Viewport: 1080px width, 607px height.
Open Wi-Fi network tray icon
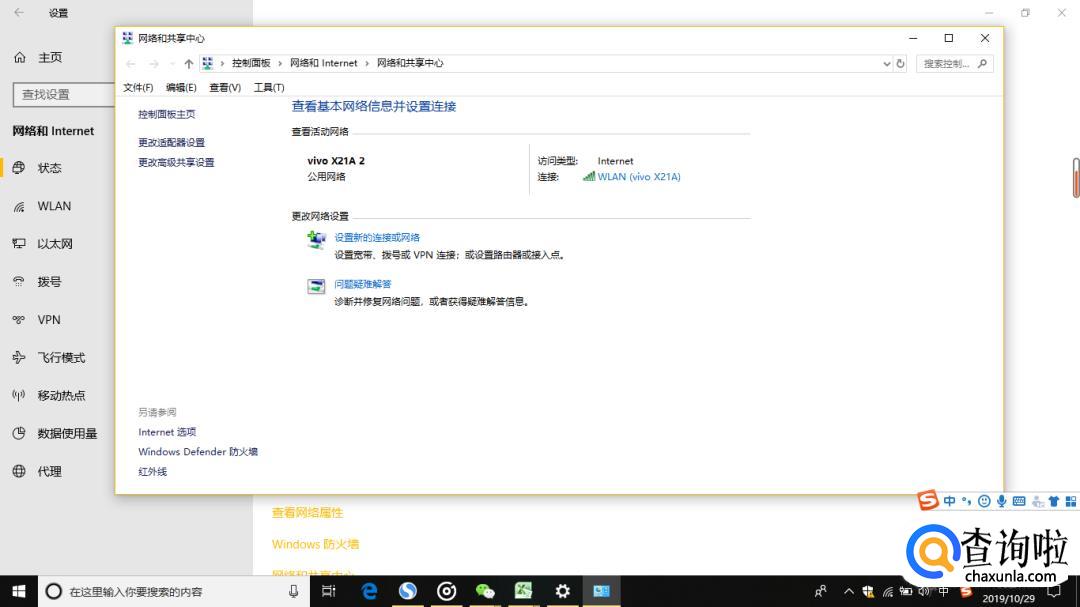[x=888, y=591]
